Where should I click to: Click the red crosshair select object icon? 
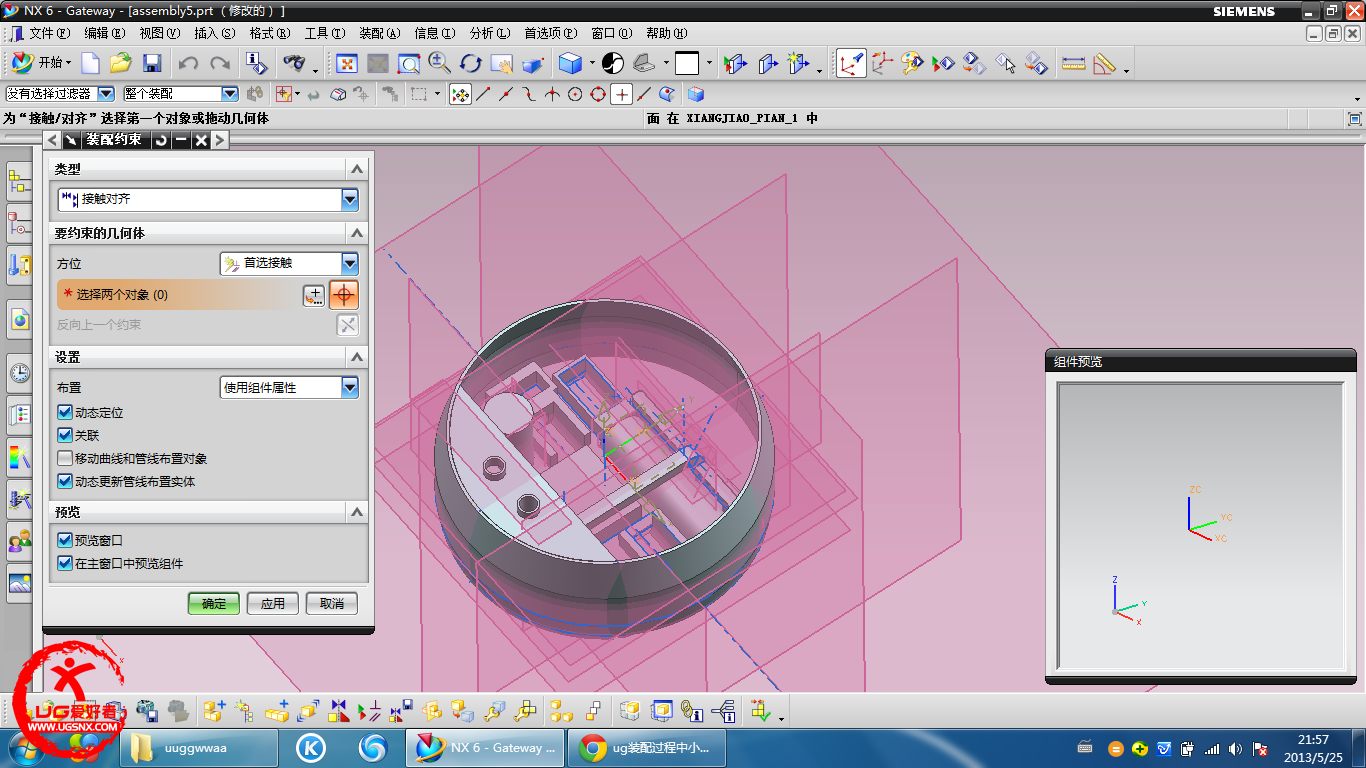344,295
